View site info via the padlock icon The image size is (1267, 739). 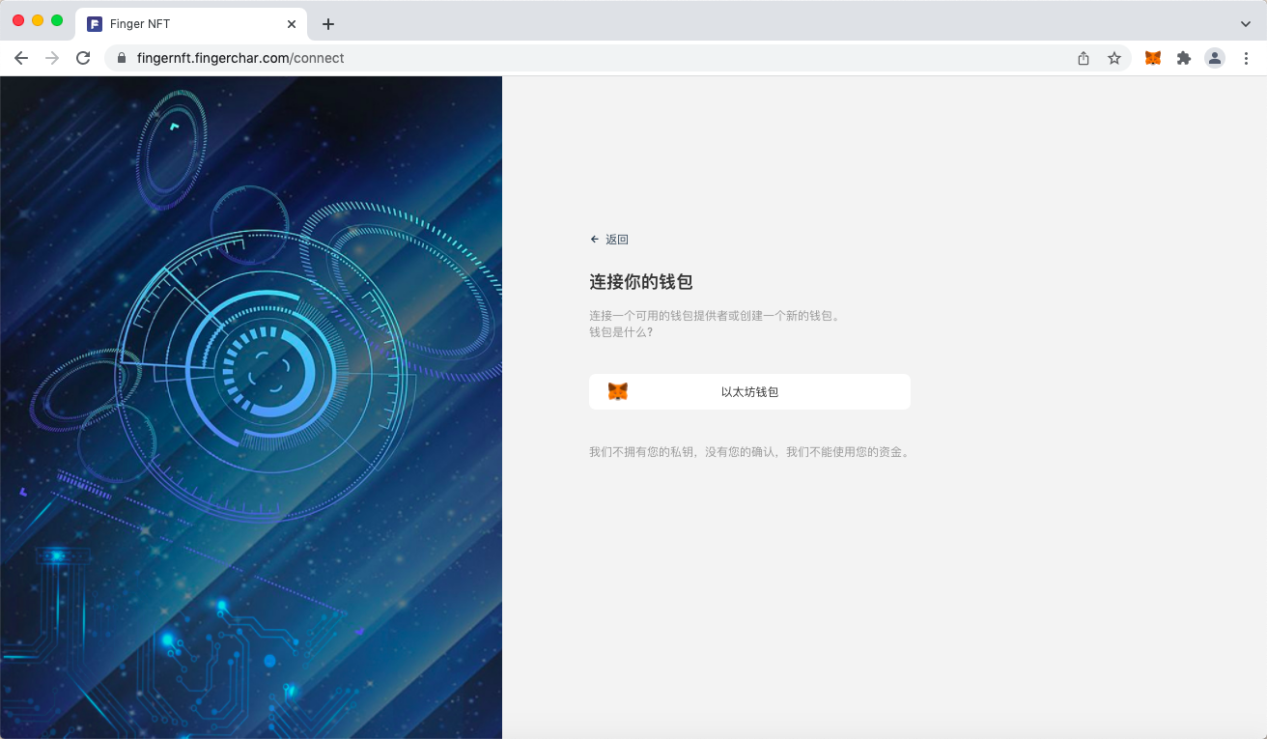122,58
